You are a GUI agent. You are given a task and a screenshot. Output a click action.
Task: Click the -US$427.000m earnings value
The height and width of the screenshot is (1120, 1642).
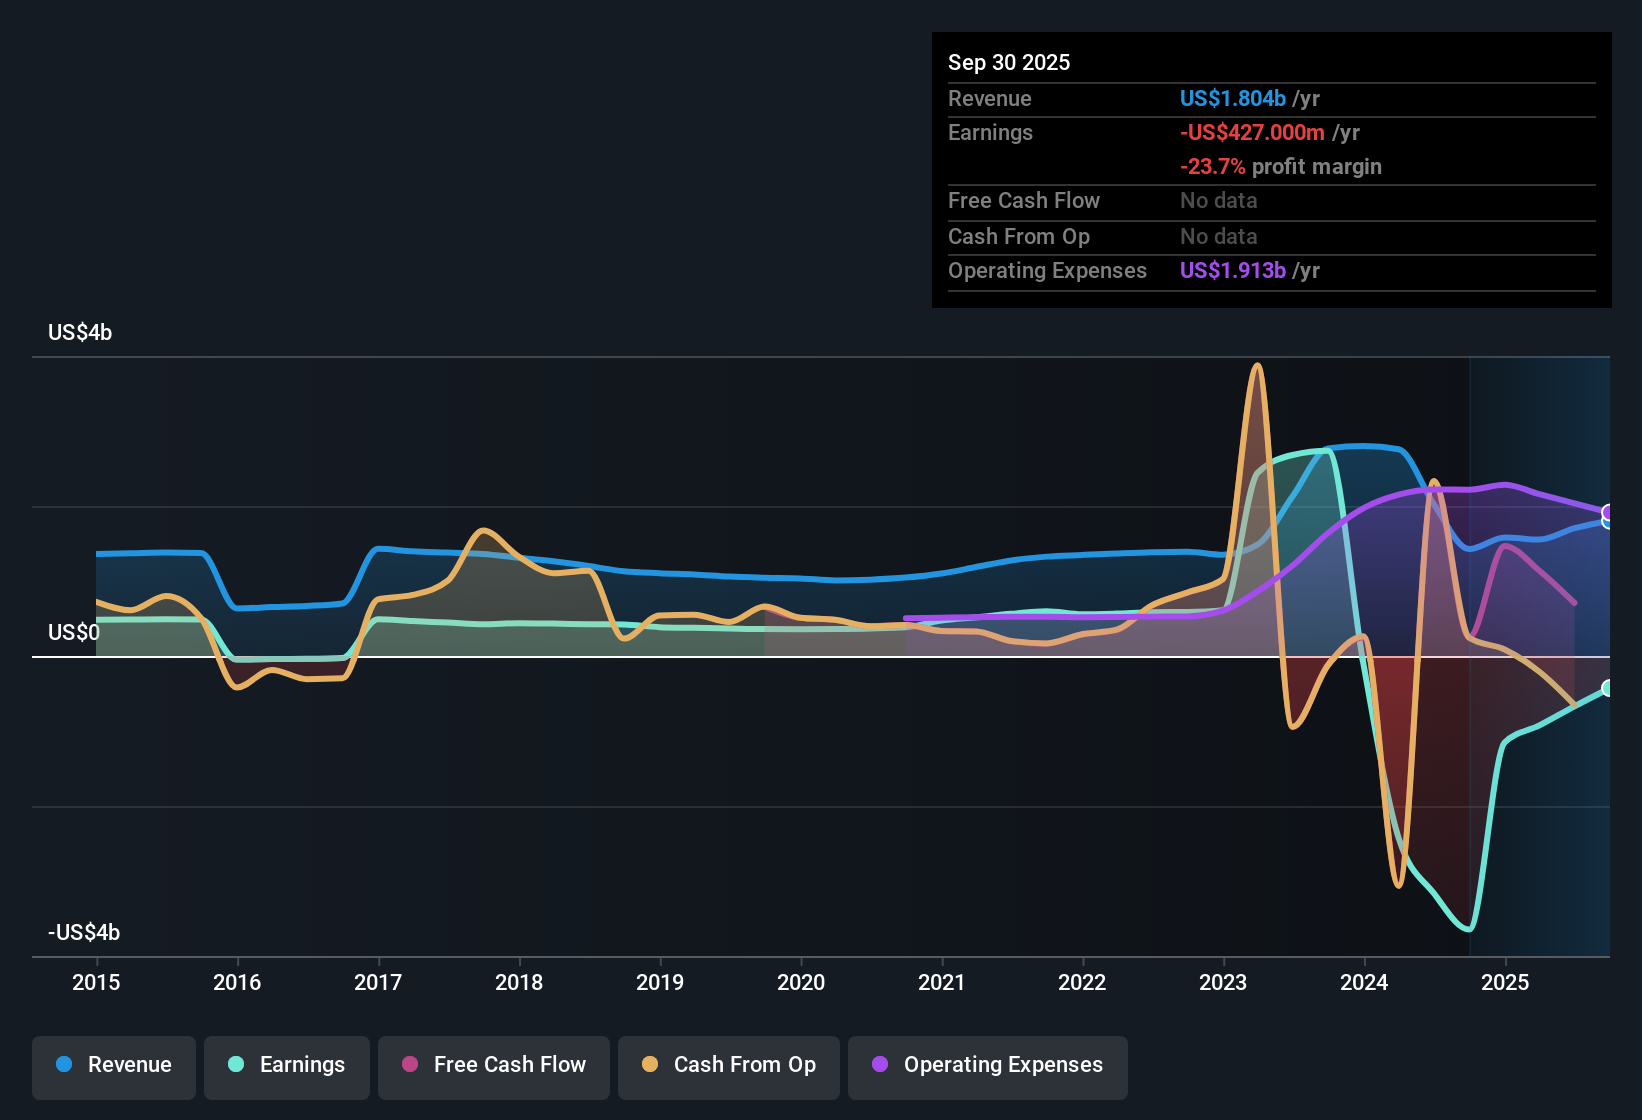[1252, 133]
